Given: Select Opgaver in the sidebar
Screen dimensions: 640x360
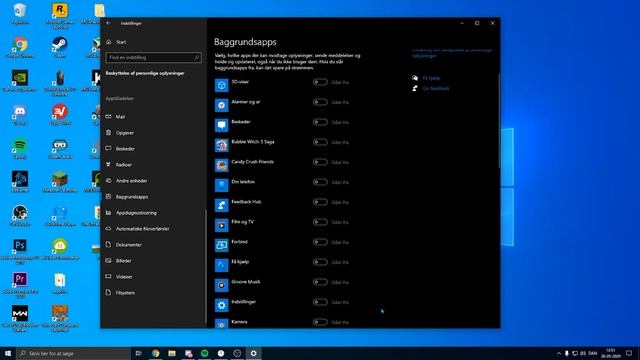Looking at the screenshot, I should (153, 133).
